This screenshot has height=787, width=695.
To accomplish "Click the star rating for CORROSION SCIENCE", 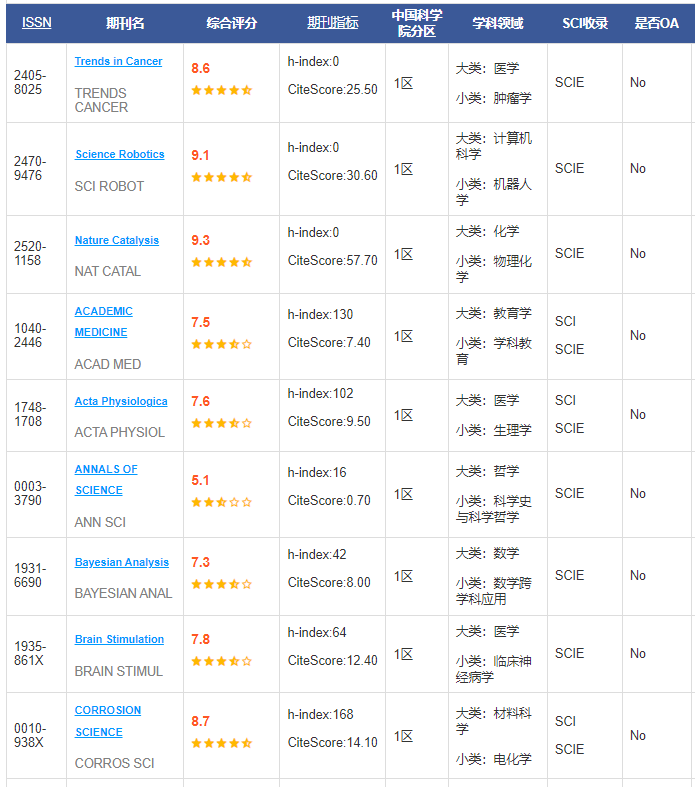I will [221, 743].
